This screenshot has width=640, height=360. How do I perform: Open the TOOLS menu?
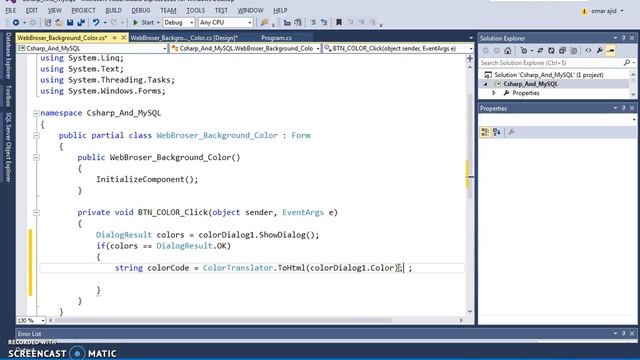tap(196, 10)
